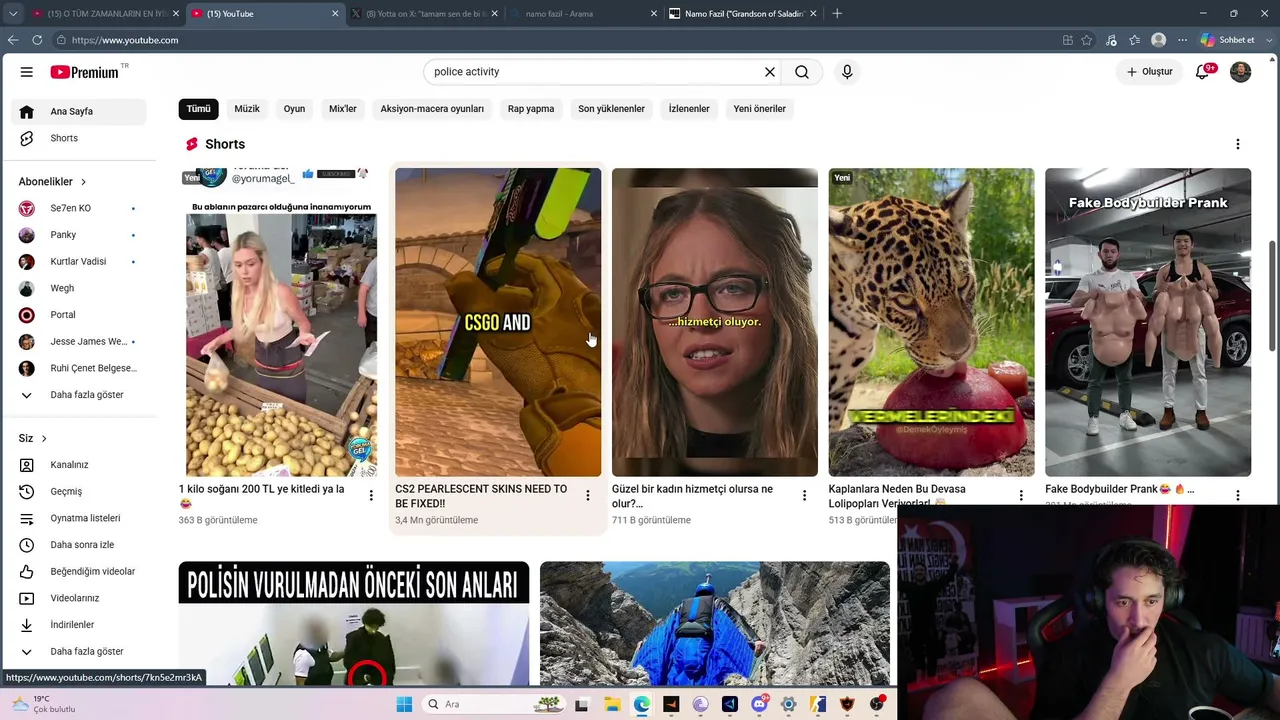The image size is (1280, 720).
Task: Open options for the Fake Bodybuilder Prank short
Action: (1238, 495)
